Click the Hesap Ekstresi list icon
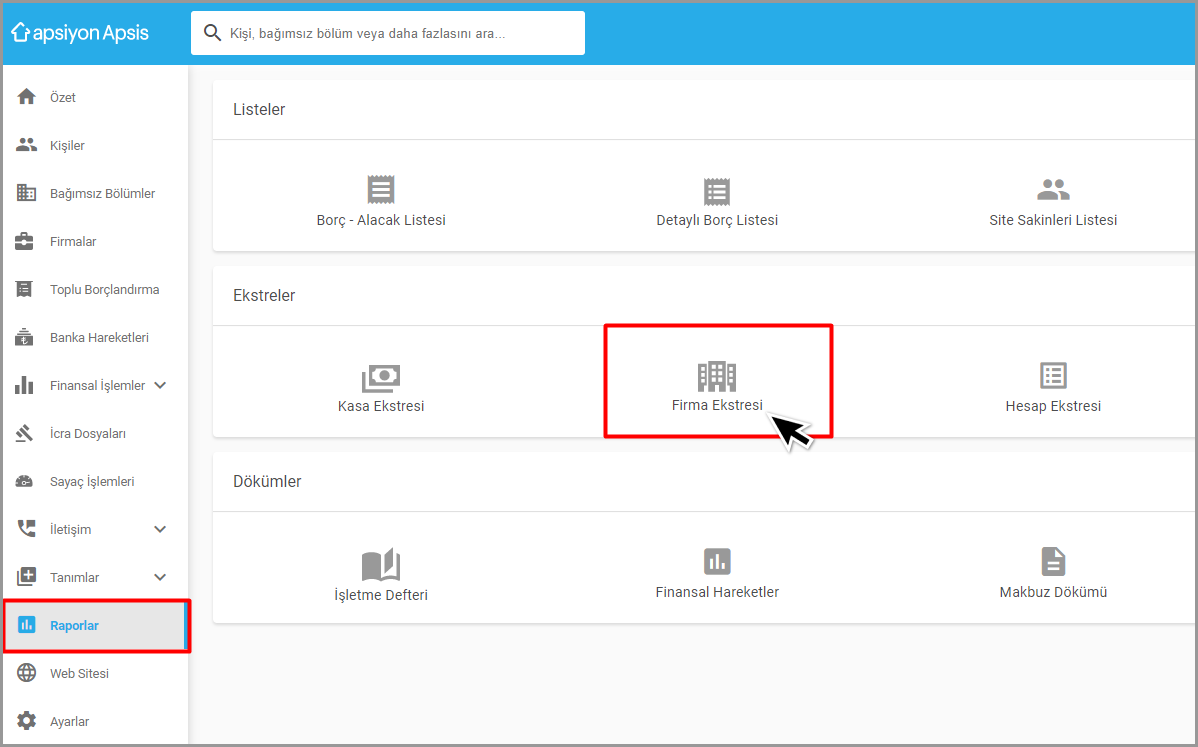Viewport: 1198px width, 747px height. tap(1053, 375)
